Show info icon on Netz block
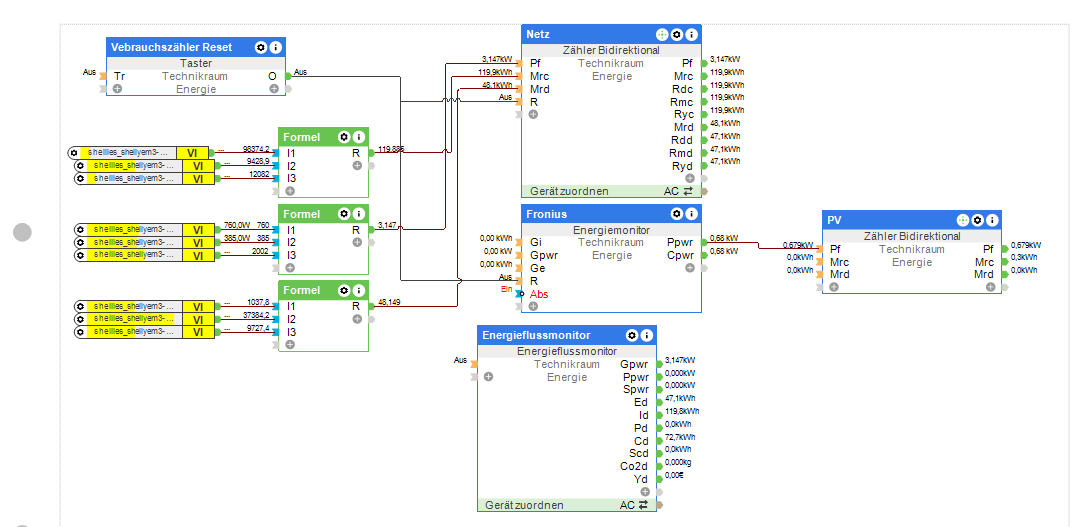 [x=691, y=34]
